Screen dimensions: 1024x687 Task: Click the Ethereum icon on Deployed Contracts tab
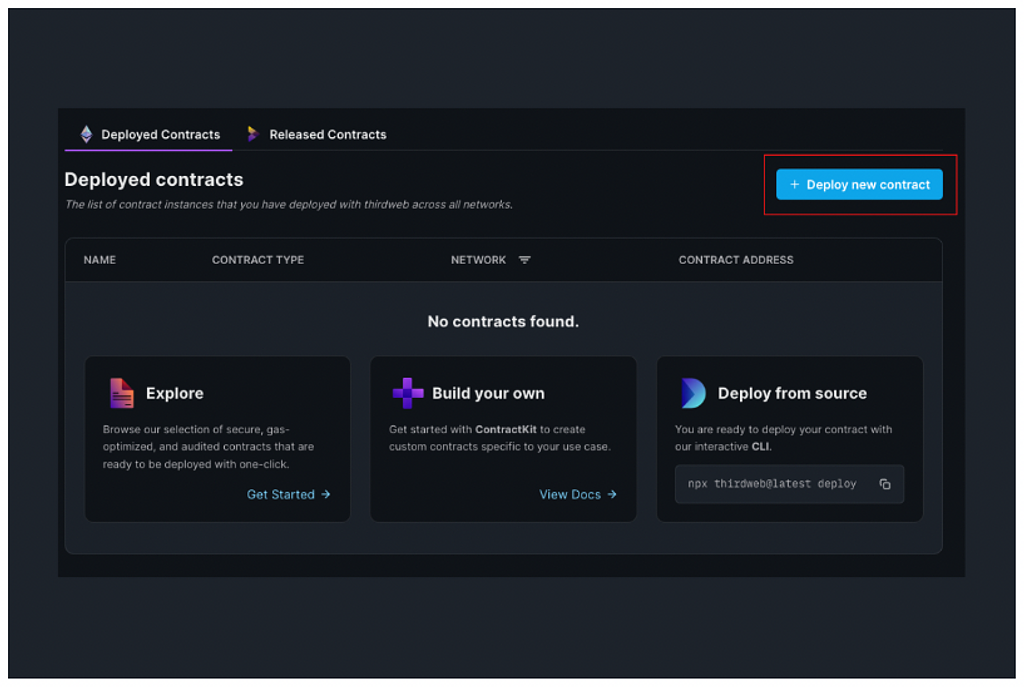[86, 134]
